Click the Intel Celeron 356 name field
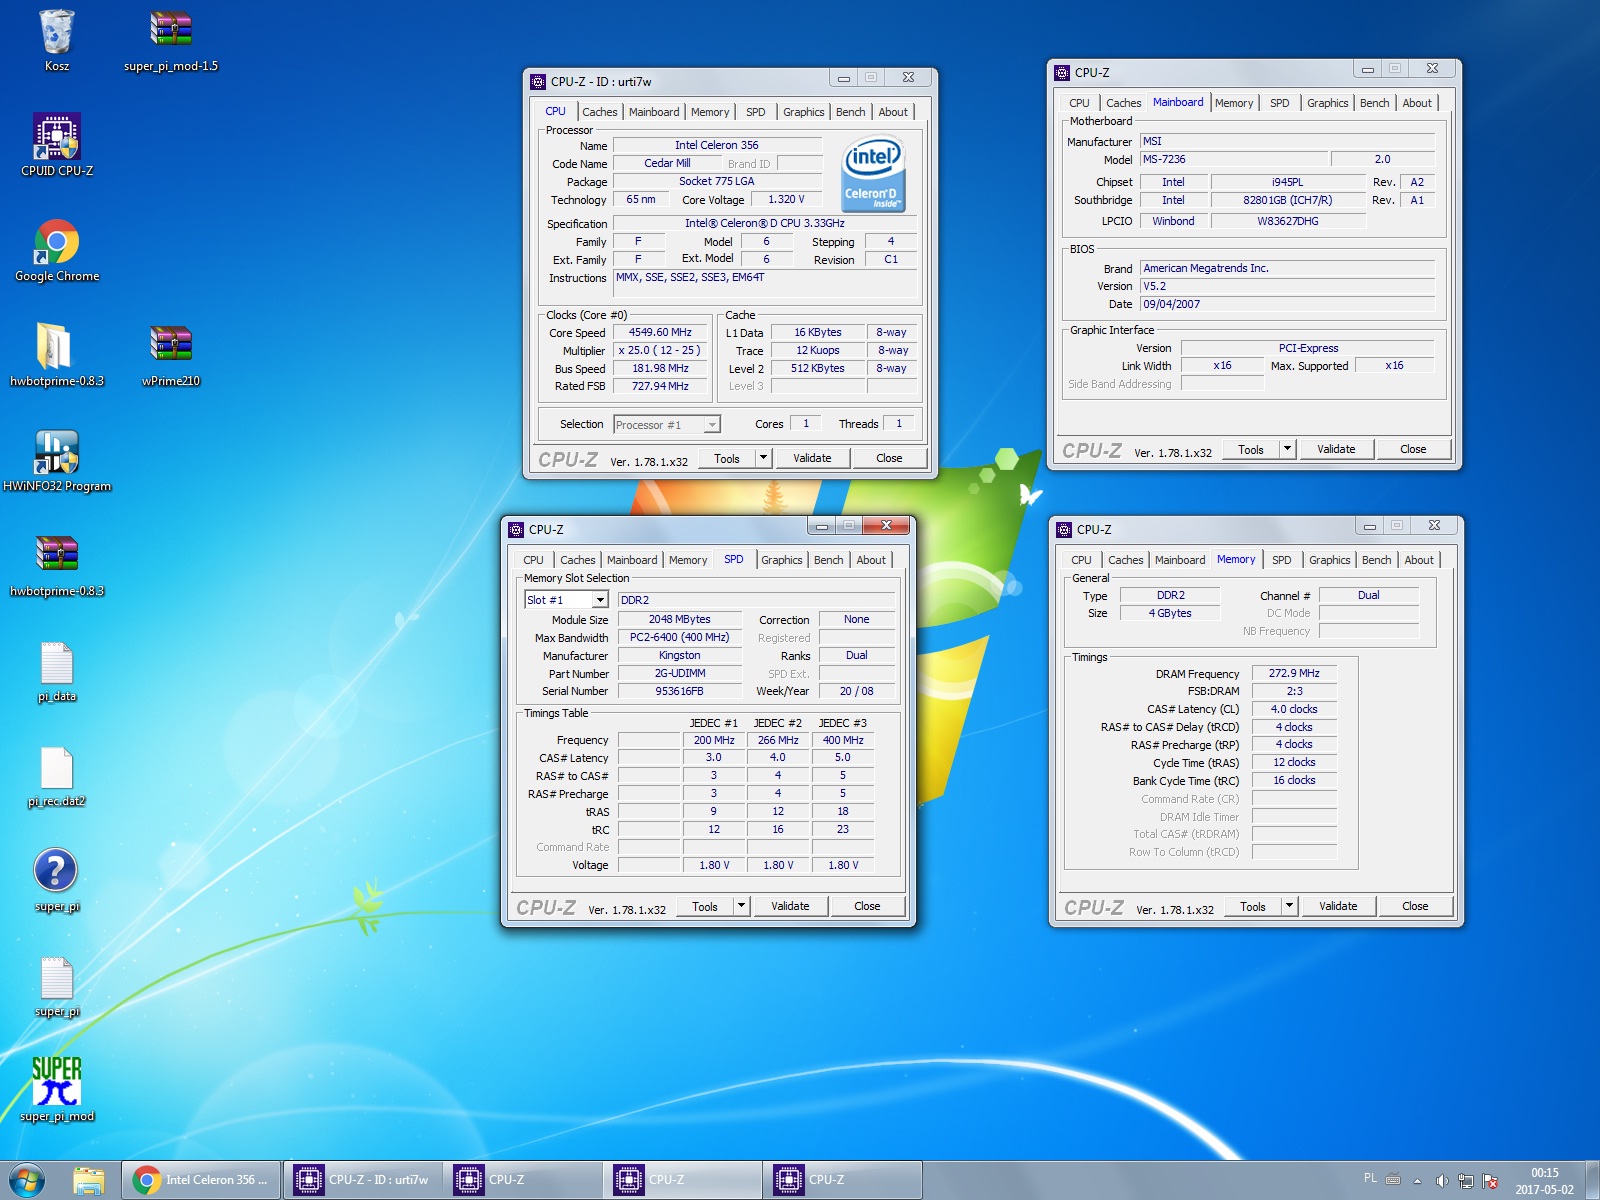This screenshot has width=1600, height=1200. (717, 145)
